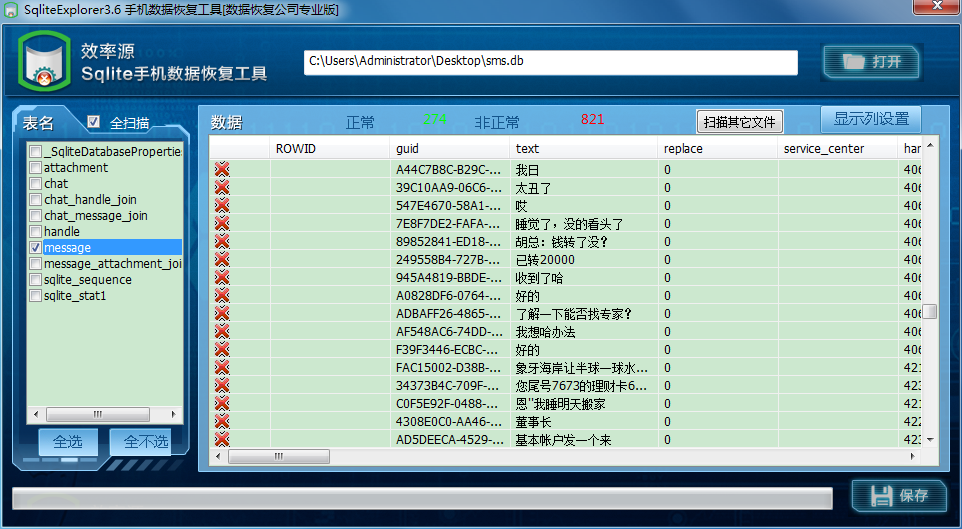
Task: Click data table scroll up arrow
Action: click(x=929, y=145)
